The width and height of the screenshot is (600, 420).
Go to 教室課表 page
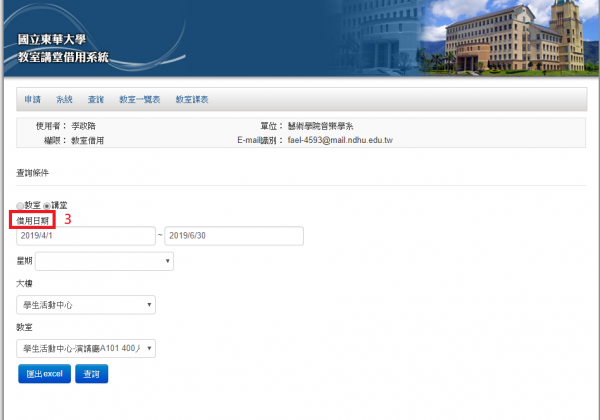tap(192, 99)
